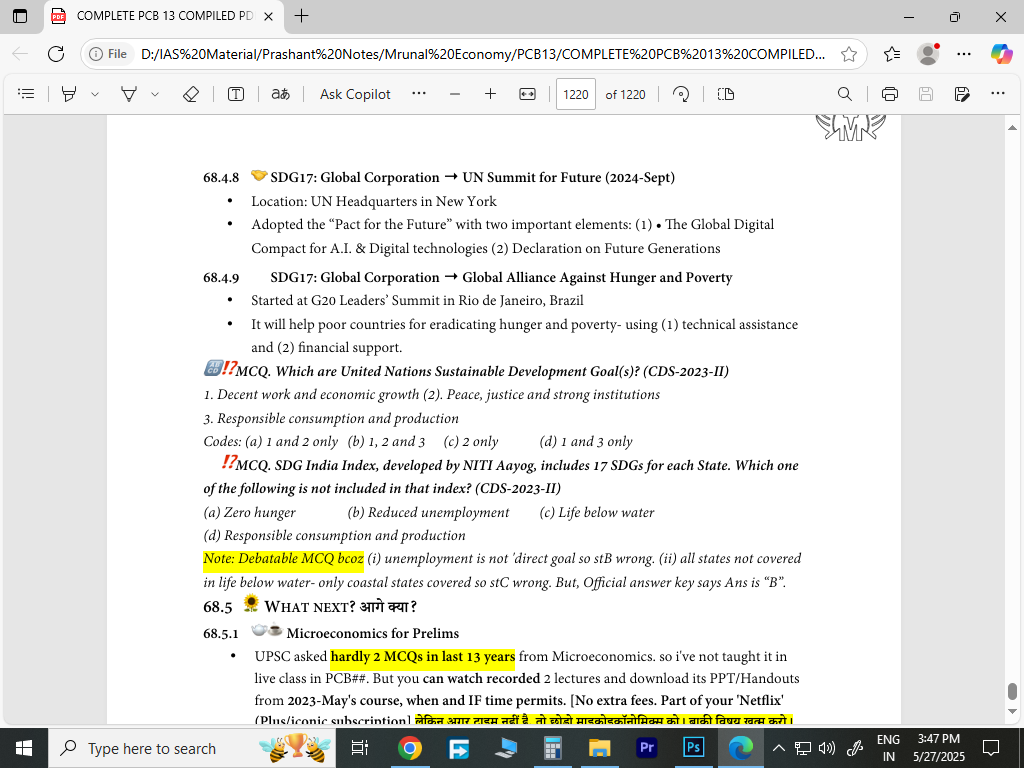Expand the Highlight color dropdown arrow
The image size is (1024, 768).
[x=95, y=94]
